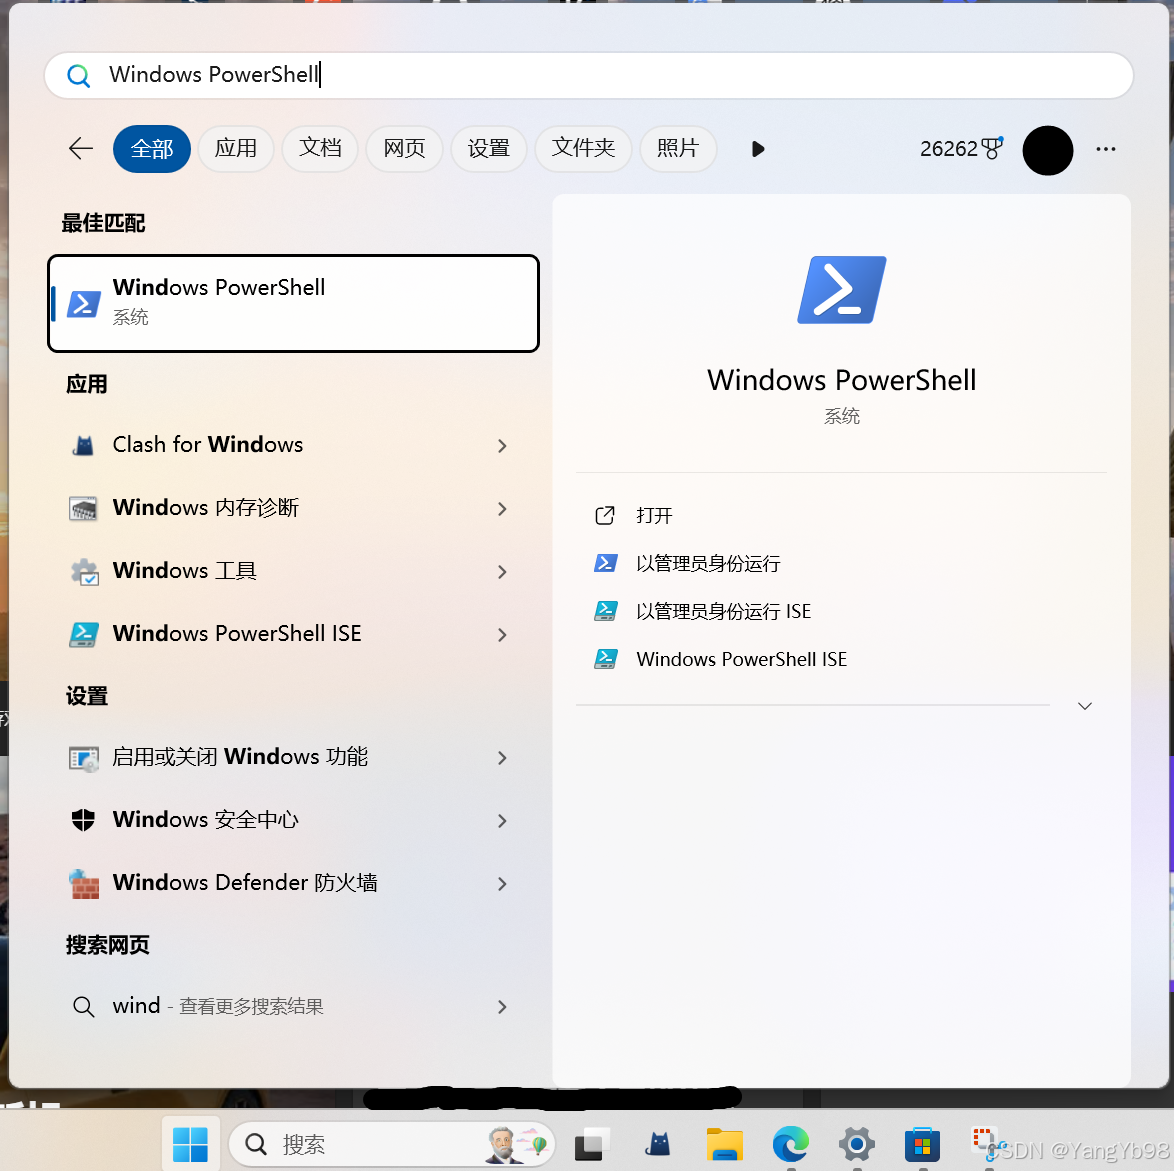Viewport: 1174px width, 1171px height.
Task: Select the Windows 安全中心 result text
Action: pos(205,820)
